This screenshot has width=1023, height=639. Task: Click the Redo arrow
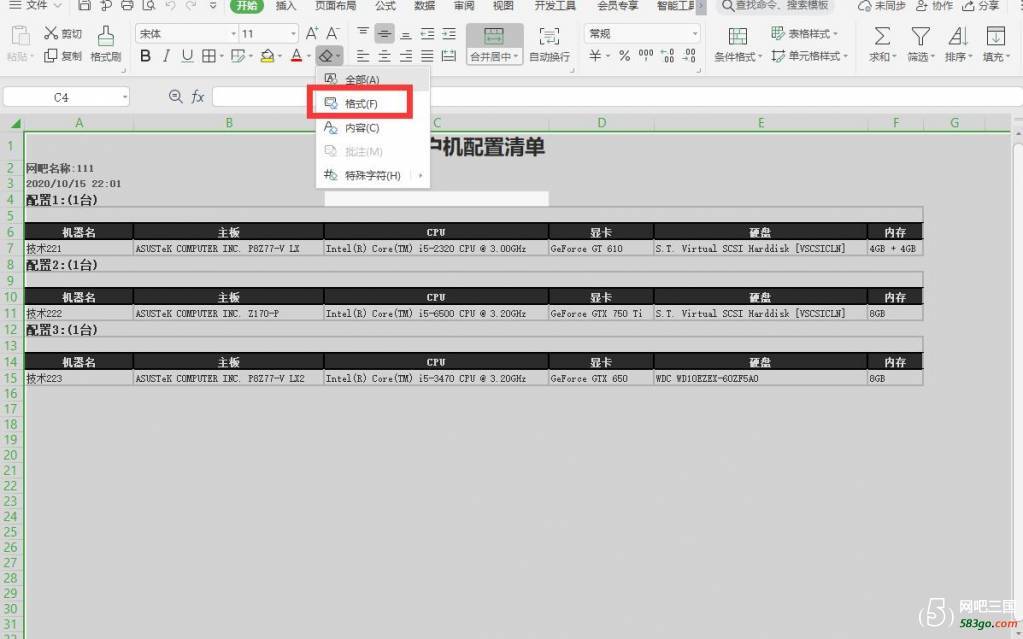(x=191, y=5)
